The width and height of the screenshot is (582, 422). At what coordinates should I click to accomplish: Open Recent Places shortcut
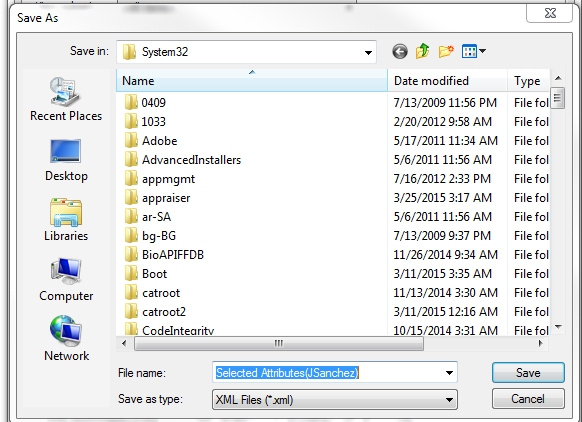pyautogui.click(x=66, y=99)
